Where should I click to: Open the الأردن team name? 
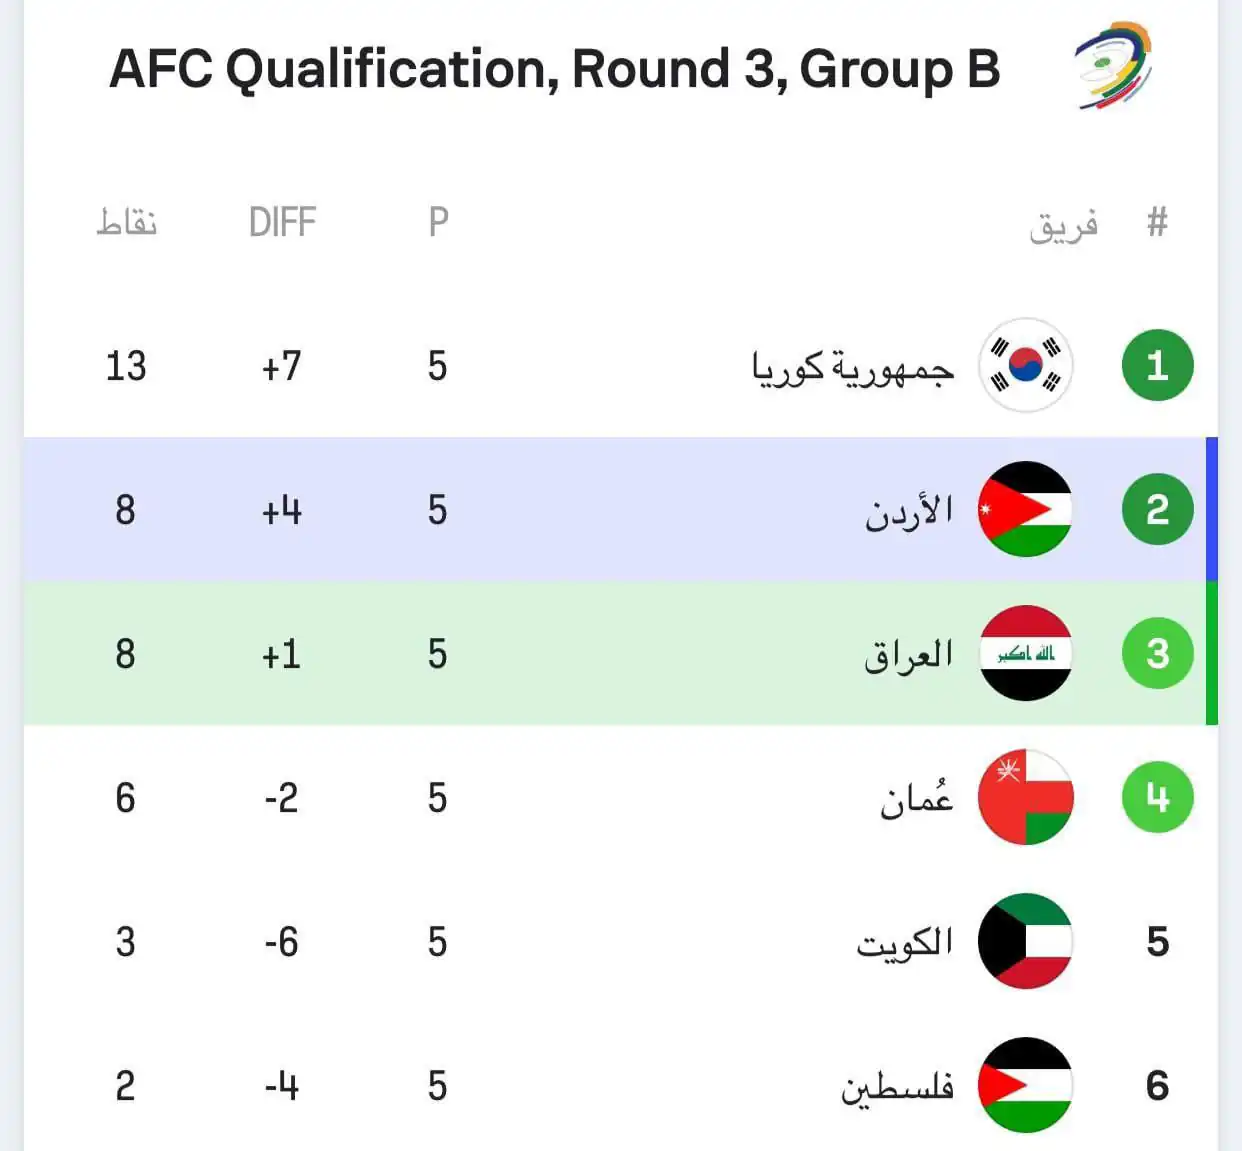[908, 511]
